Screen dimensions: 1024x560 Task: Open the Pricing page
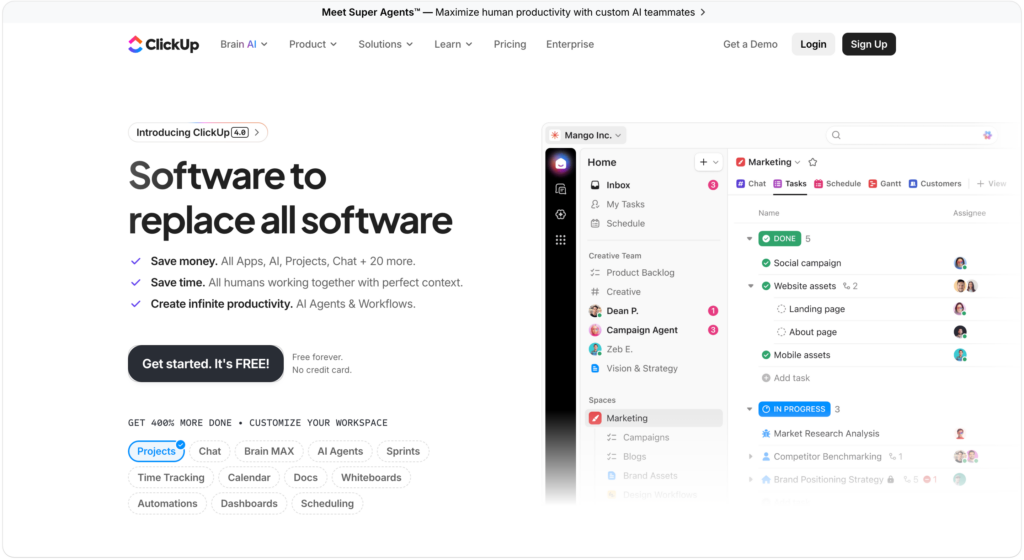510,44
